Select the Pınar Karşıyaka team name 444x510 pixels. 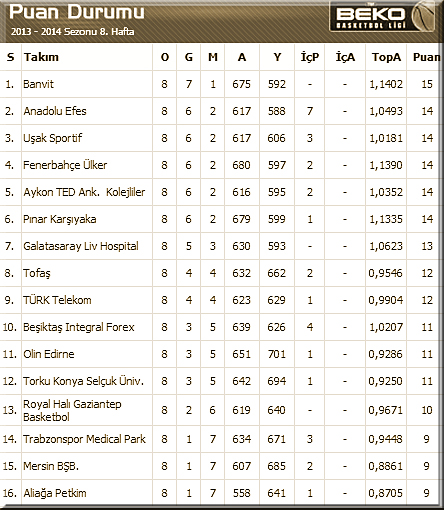point(60,219)
